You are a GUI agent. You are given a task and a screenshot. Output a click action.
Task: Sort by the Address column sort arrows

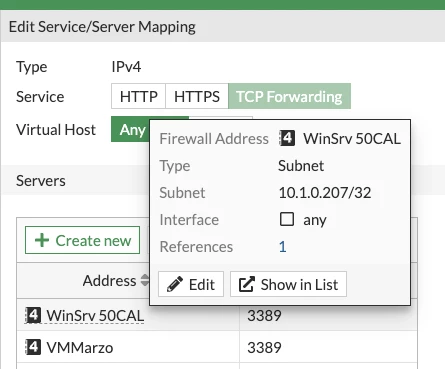tap(145, 280)
